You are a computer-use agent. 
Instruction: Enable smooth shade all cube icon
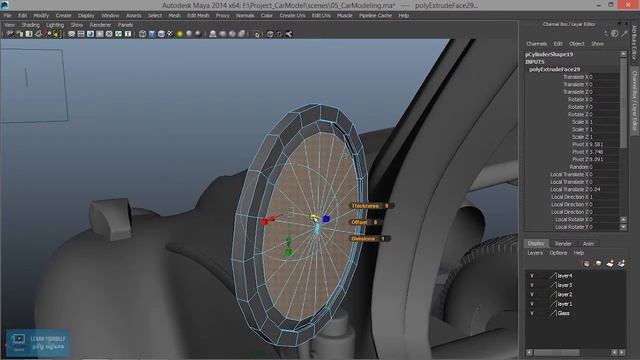pyautogui.click(x=152, y=34)
